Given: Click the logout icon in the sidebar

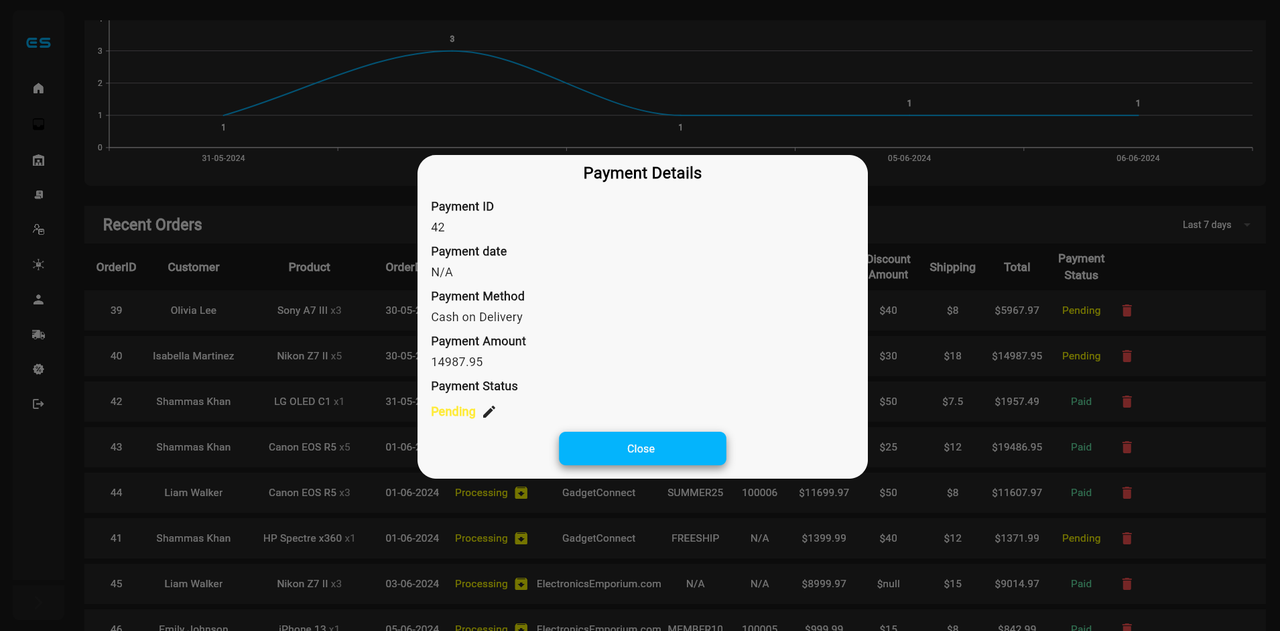Looking at the screenshot, I should pos(38,403).
